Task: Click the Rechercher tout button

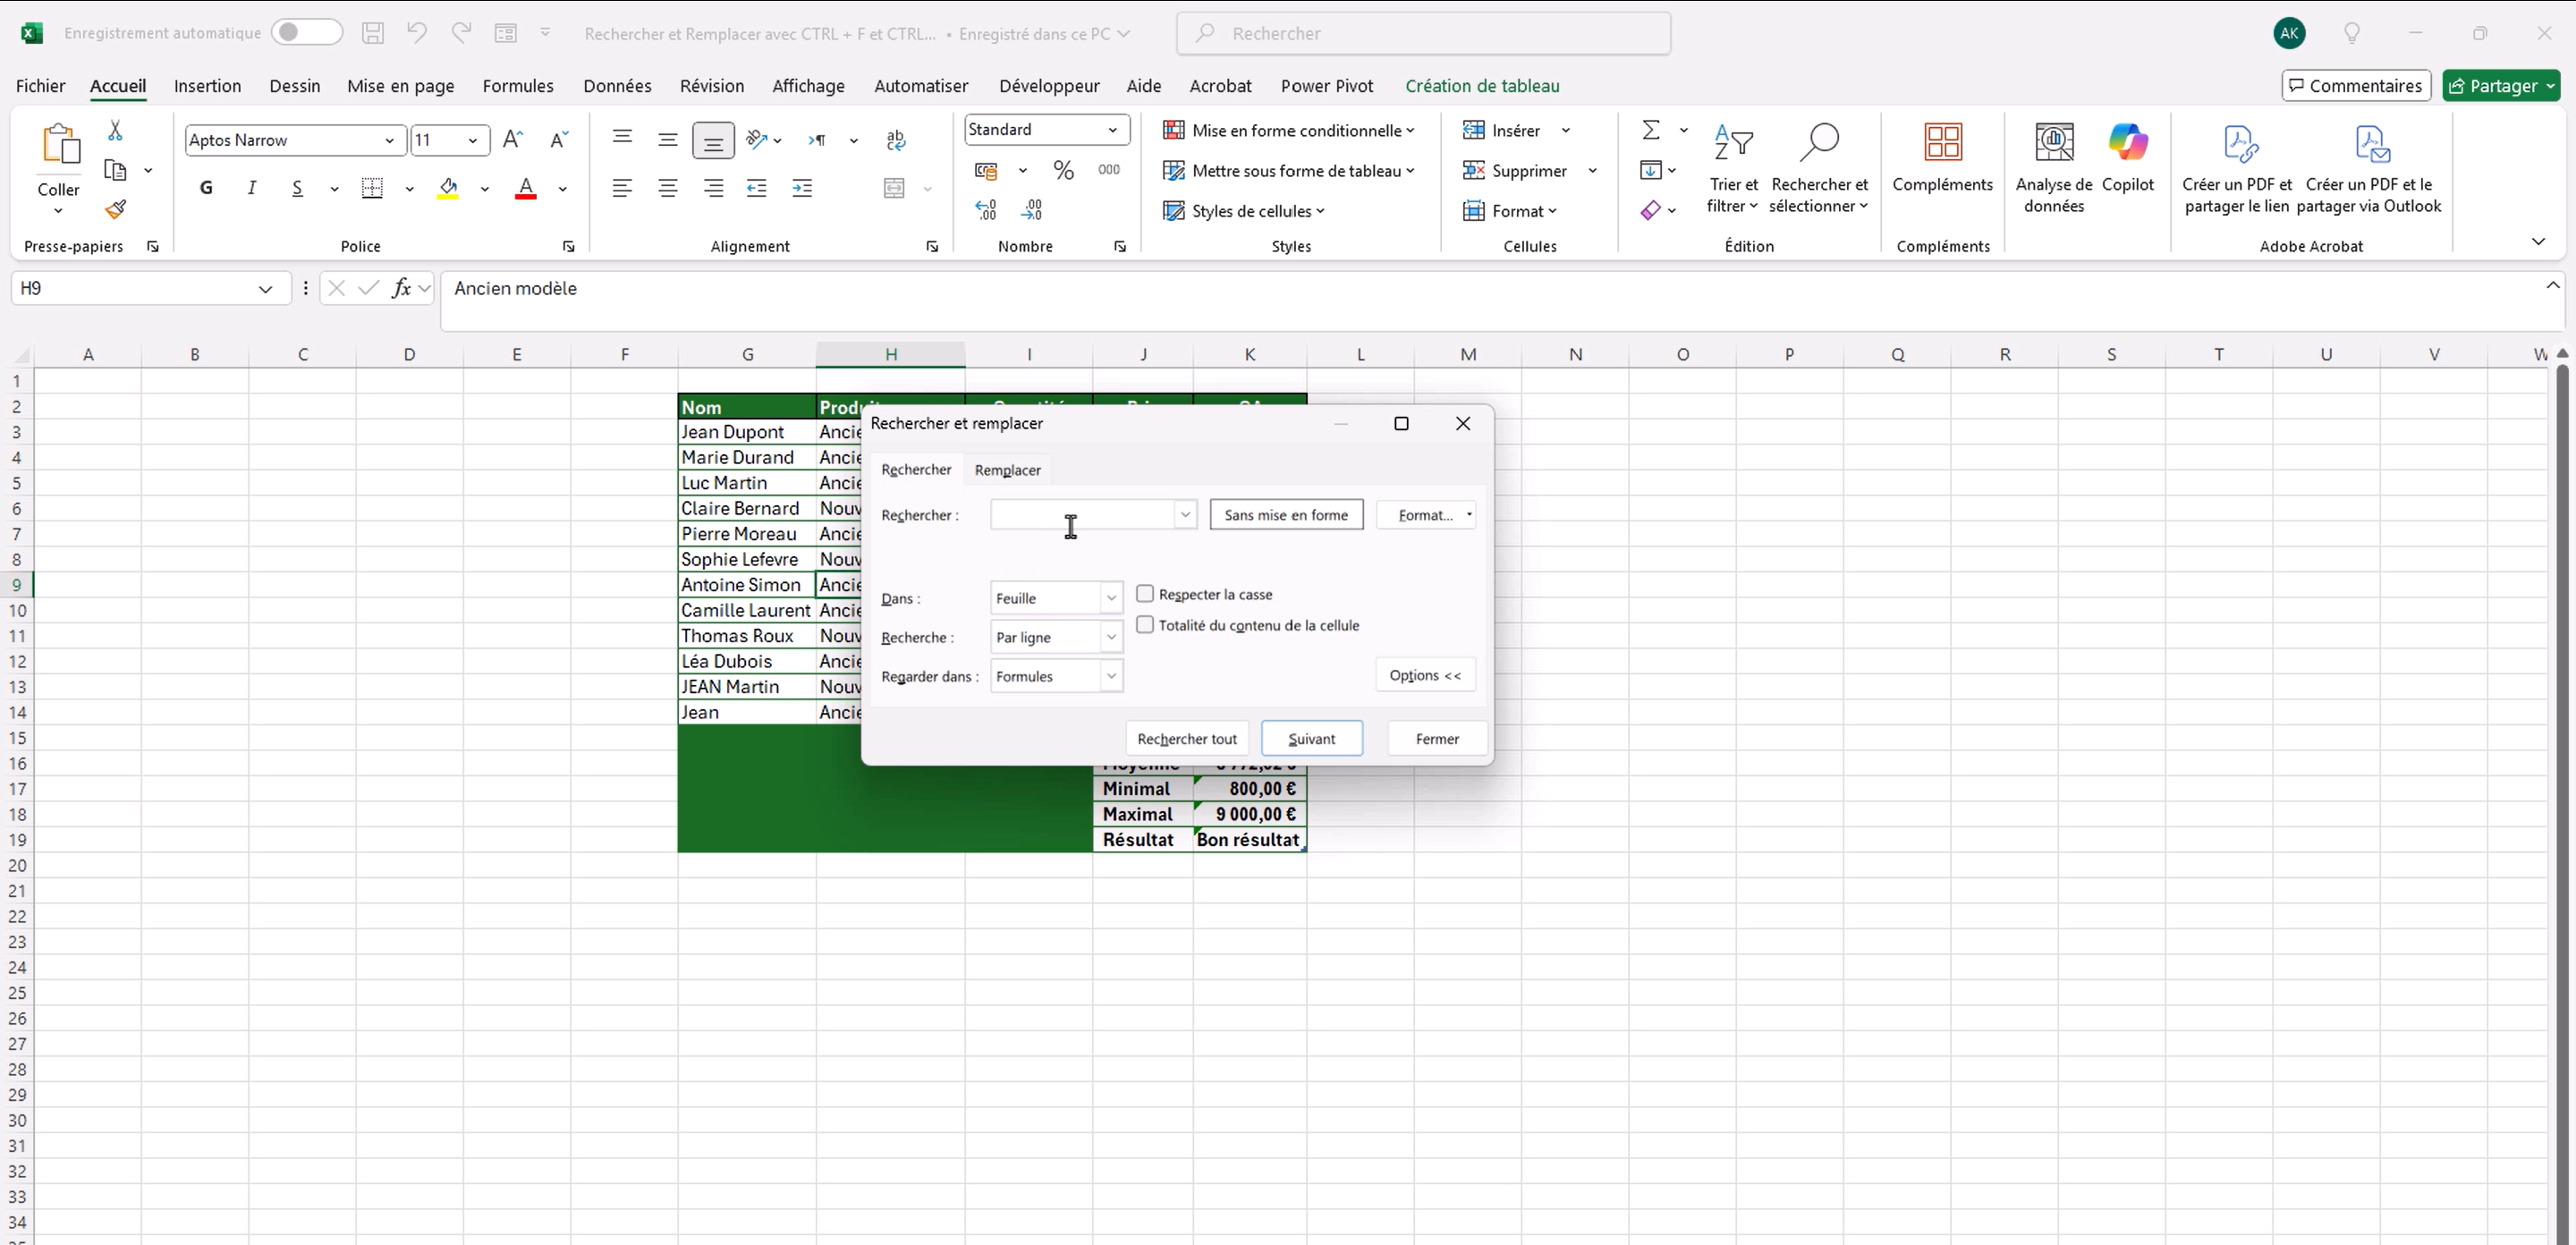Action: tap(1186, 739)
